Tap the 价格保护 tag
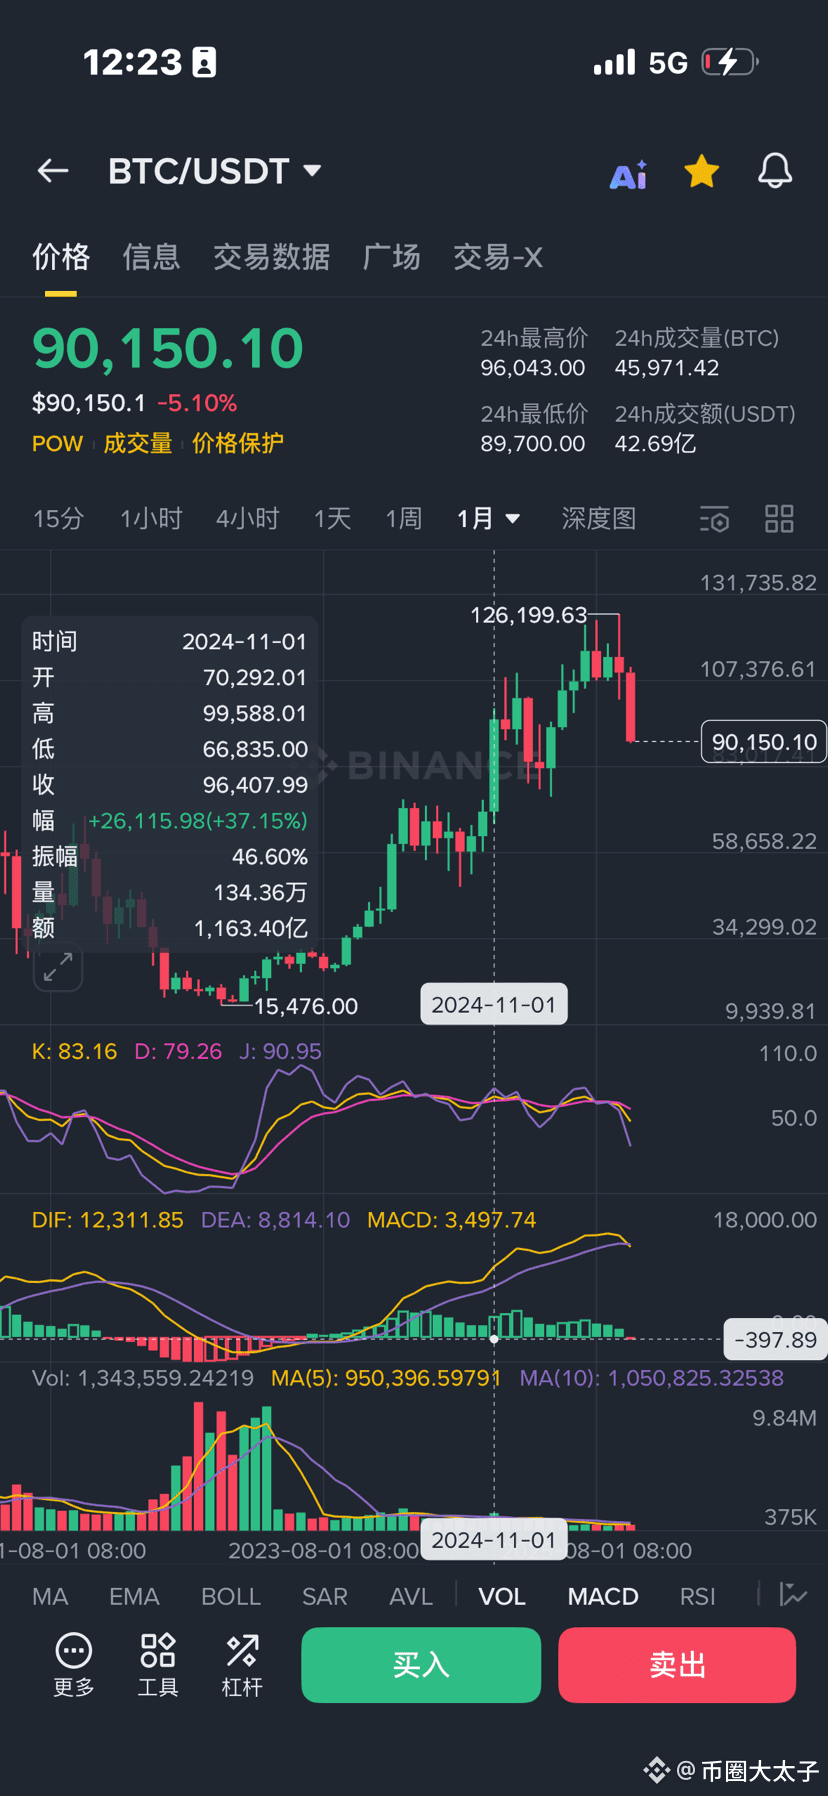828x1796 pixels. 238,443
